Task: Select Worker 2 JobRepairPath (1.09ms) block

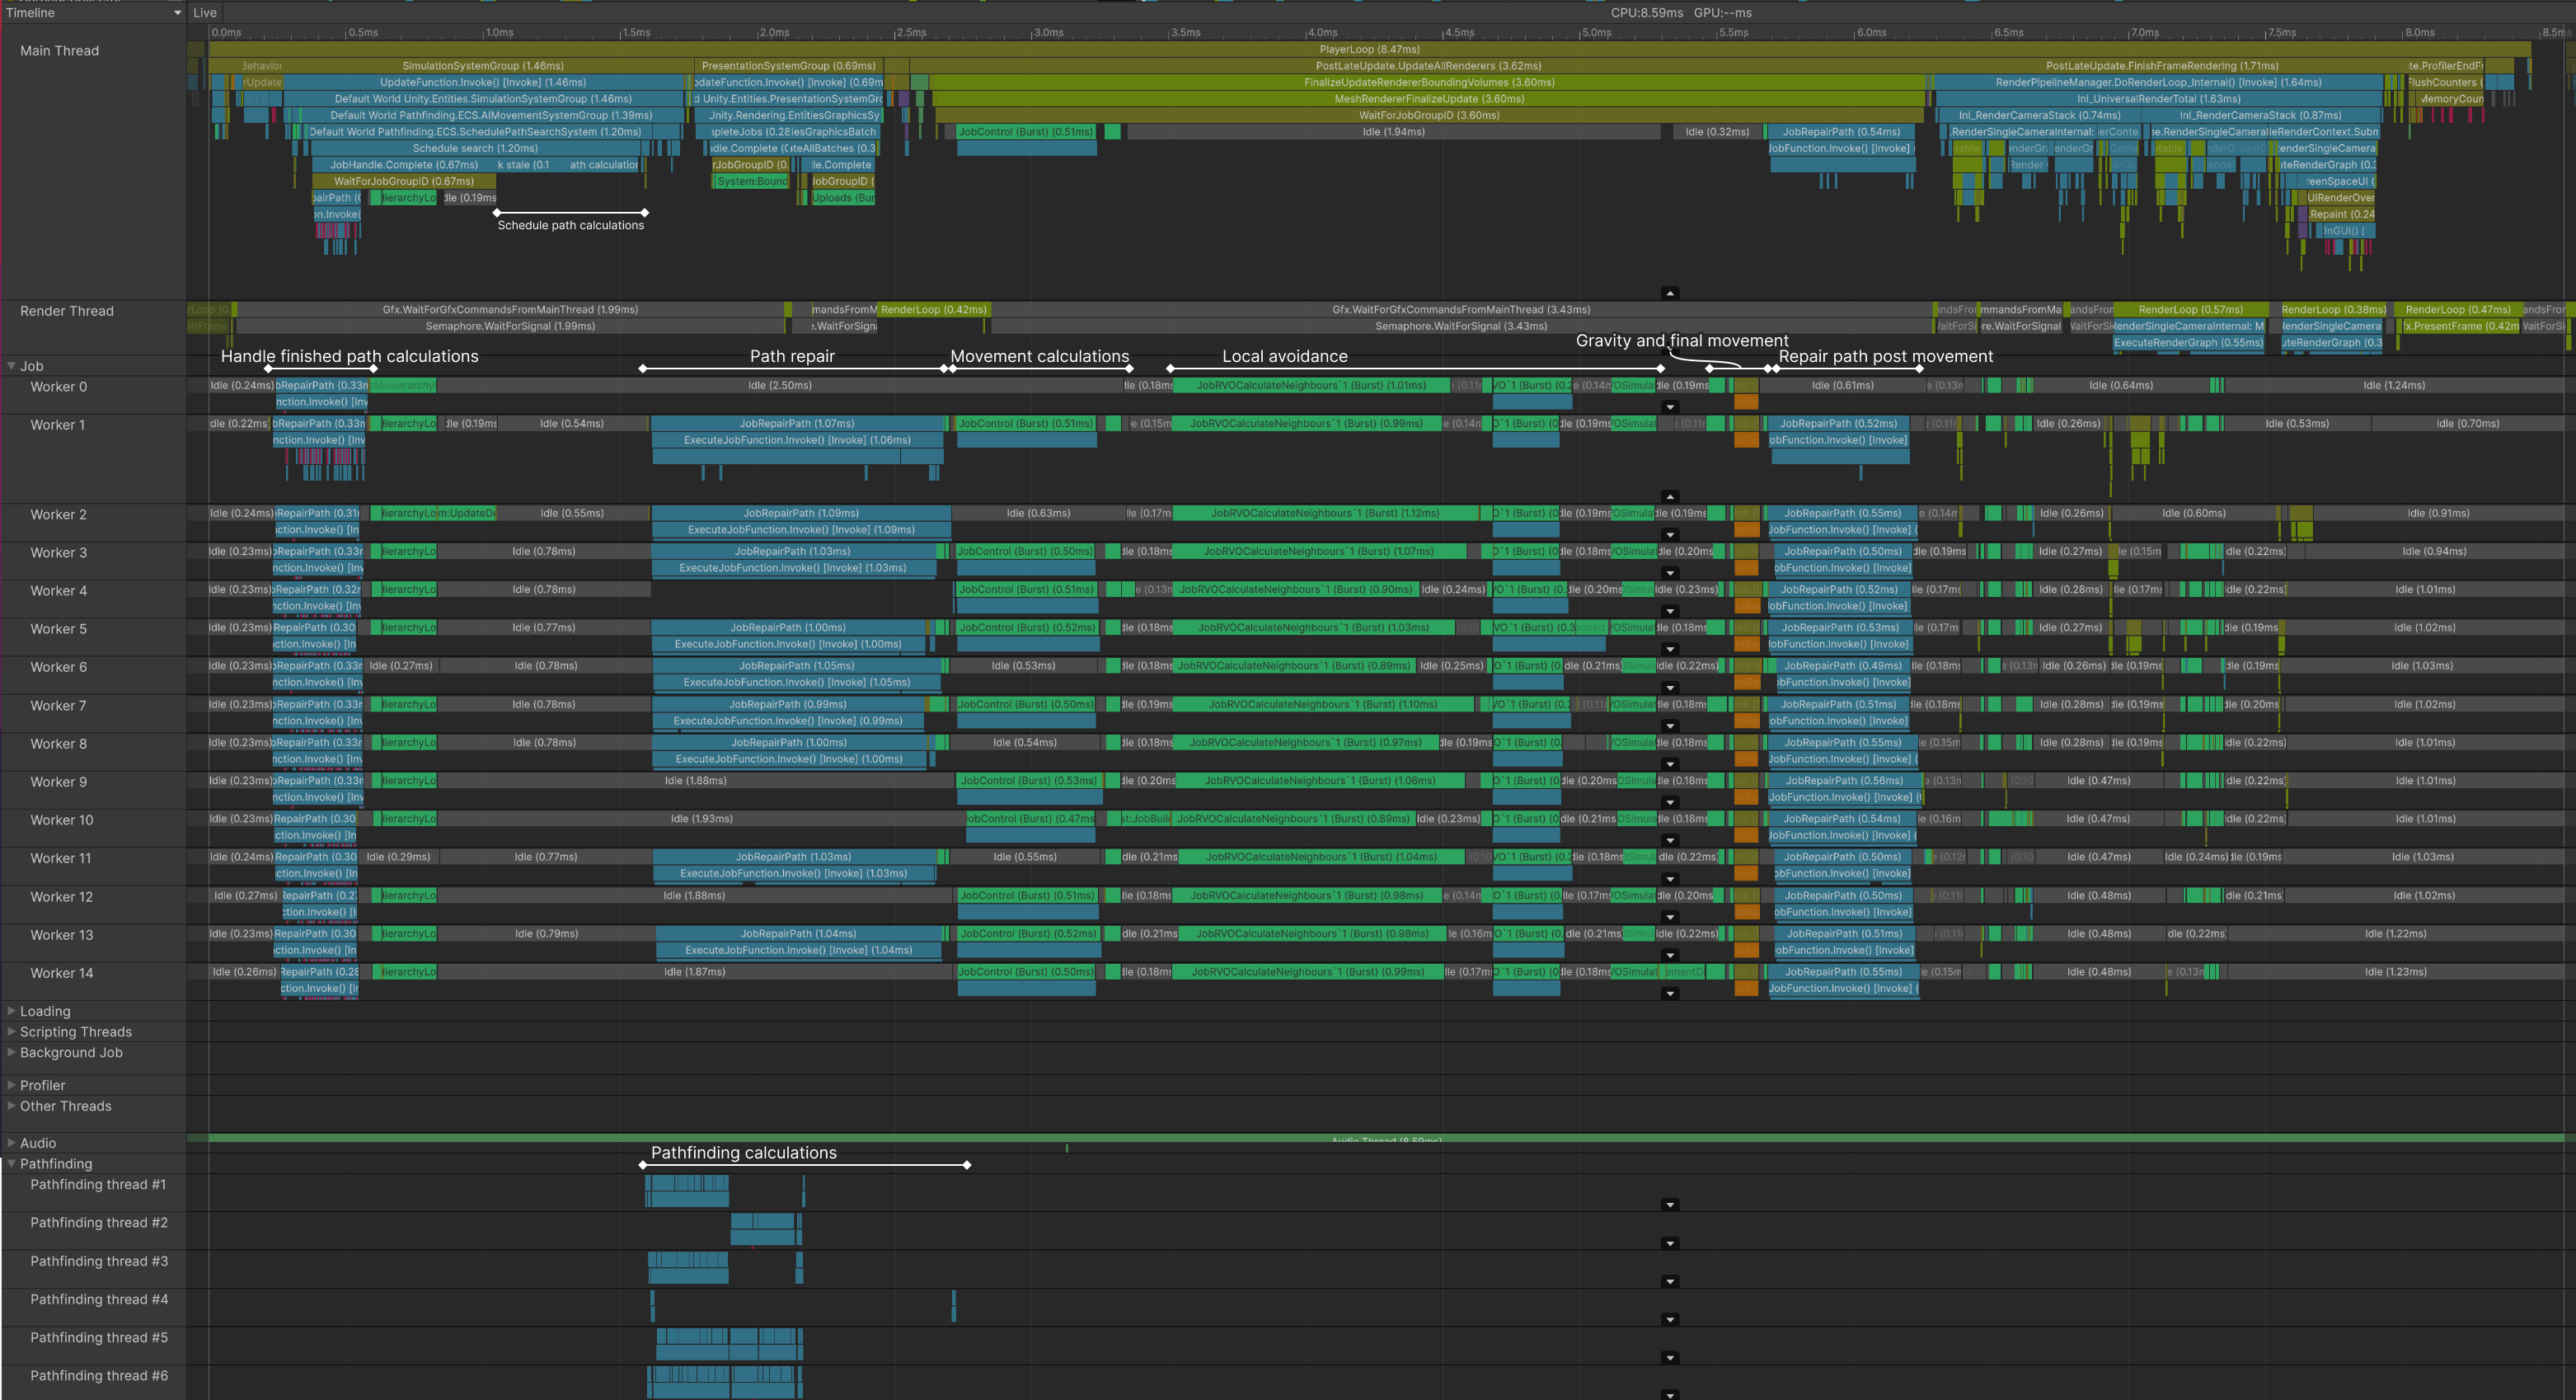Action: pos(800,513)
